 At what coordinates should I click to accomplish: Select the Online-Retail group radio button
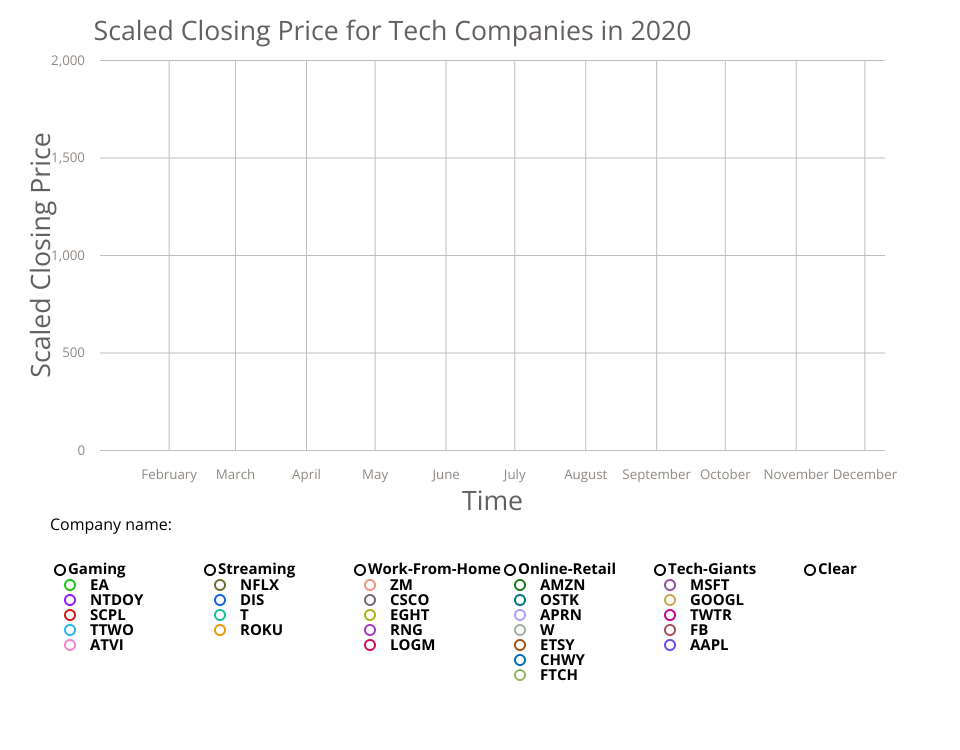pyautogui.click(x=510, y=570)
